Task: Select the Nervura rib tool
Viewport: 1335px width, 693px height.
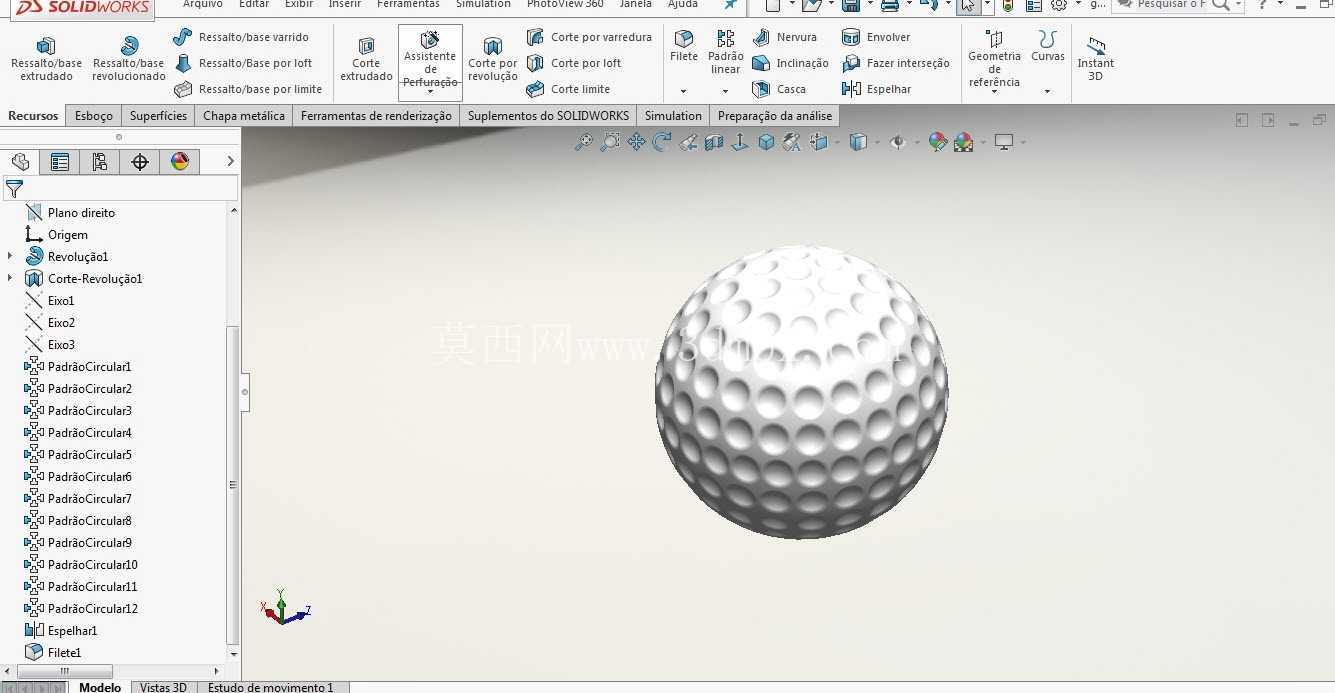Action: point(784,37)
